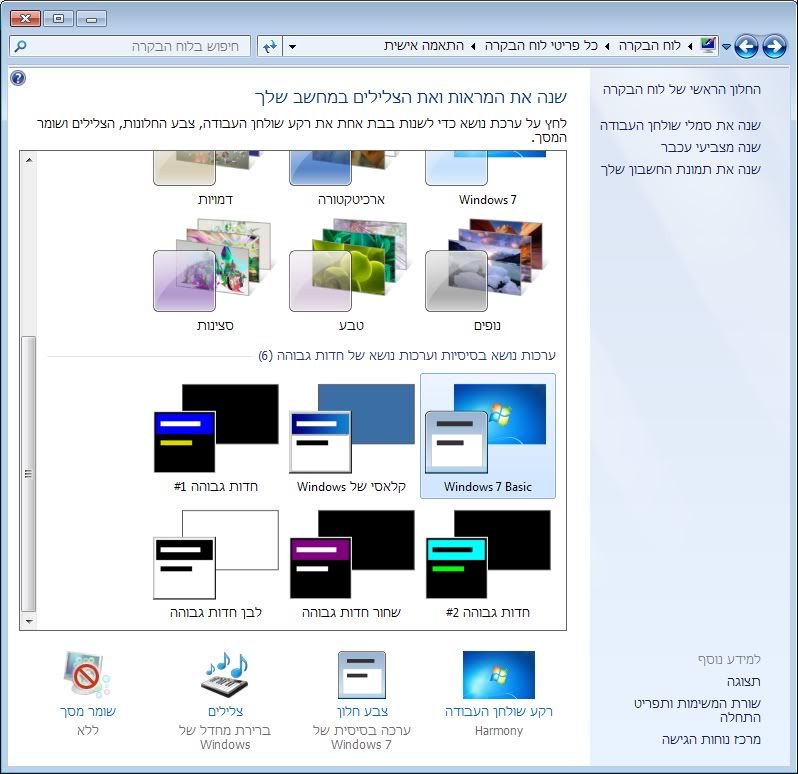Select the סצינות theme thumbnail

pos(215,265)
